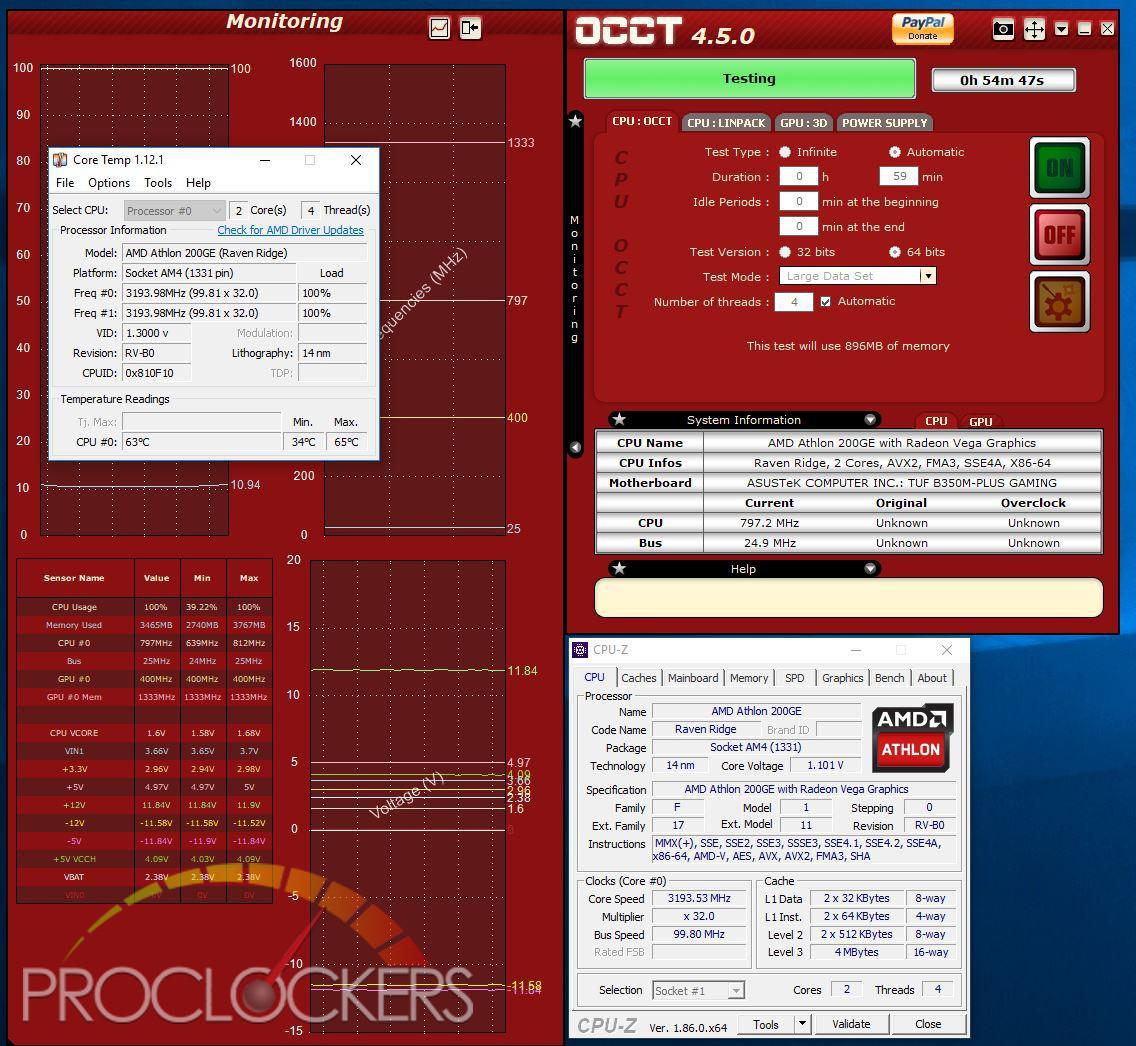1136x1046 pixels.
Task: Open the Graphics tab in CPU-Z
Action: tap(843, 678)
